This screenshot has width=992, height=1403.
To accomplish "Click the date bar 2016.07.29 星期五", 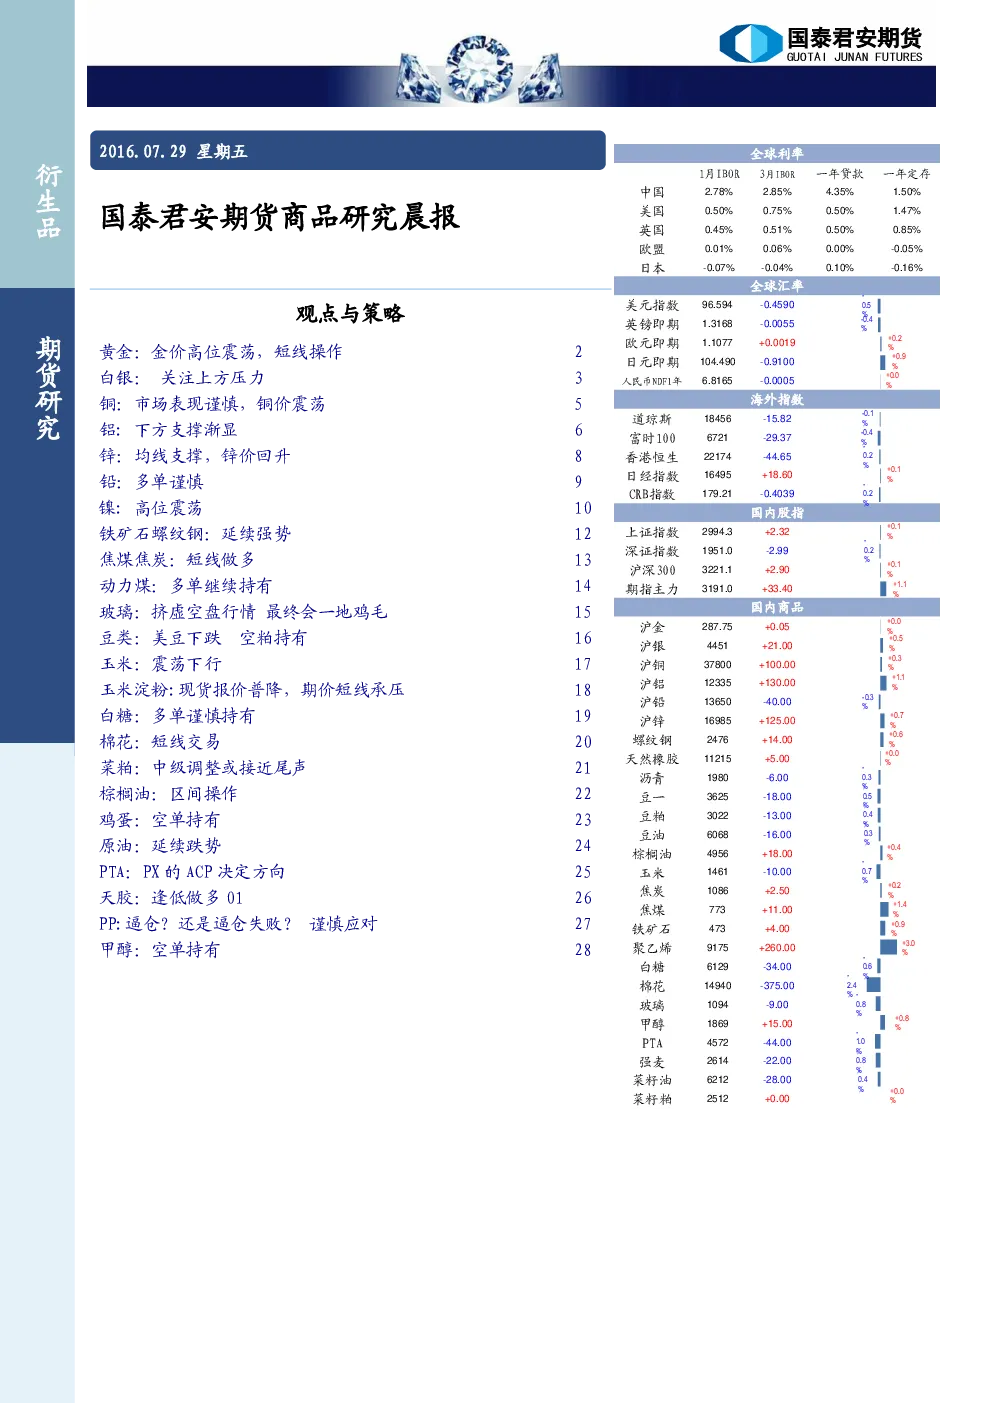I will [x=348, y=151].
